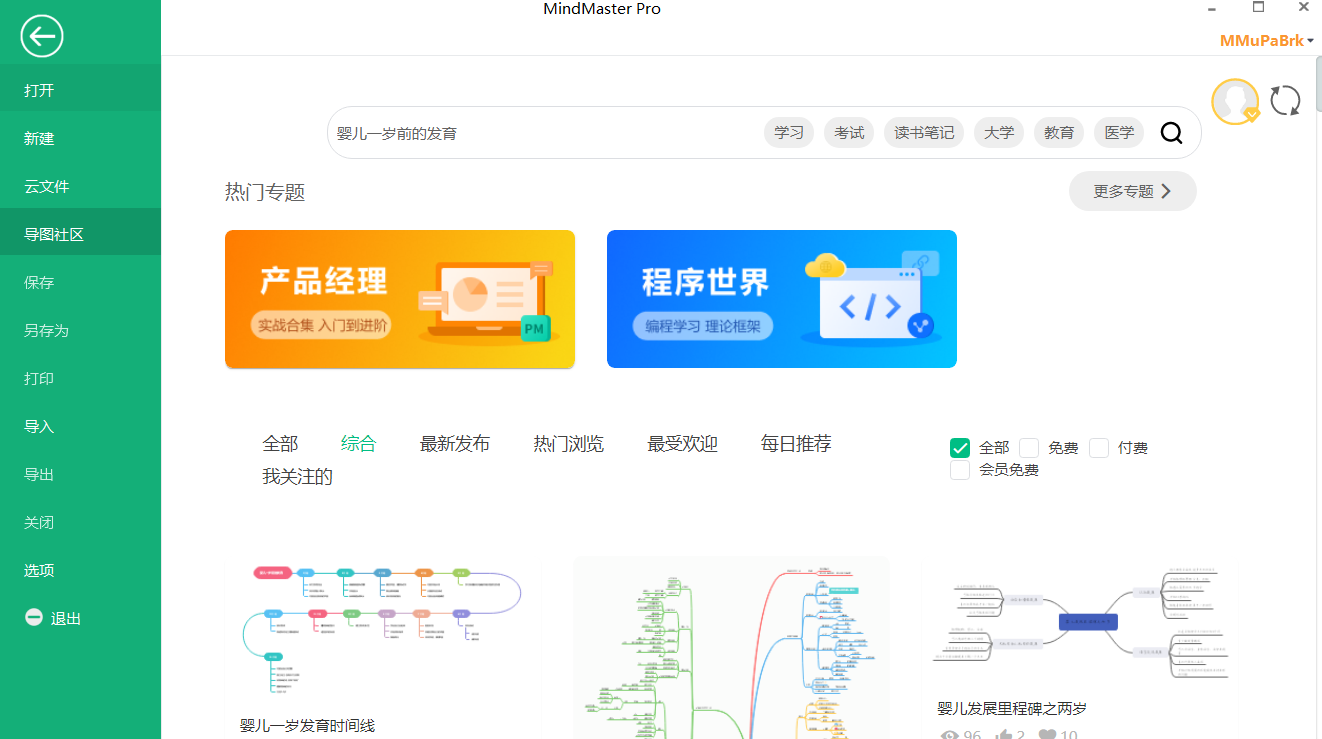Go to 云文件 in sidebar
This screenshot has width=1322, height=739.
click(x=80, y=186)
